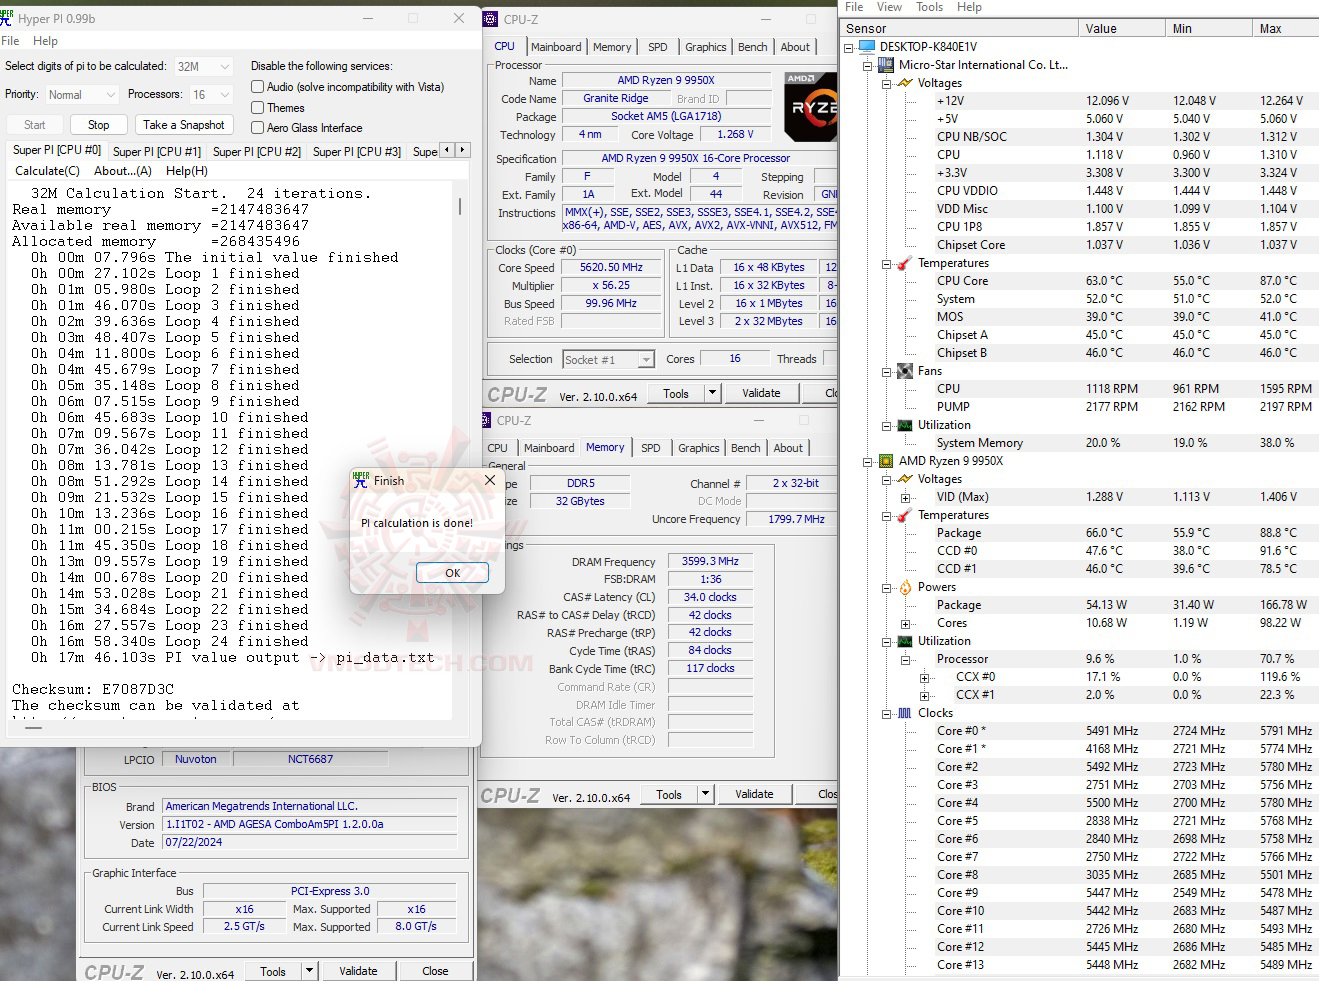Click the Core Speed value 5620.50 MHz
The width and height of the screenshot is (1319, 981).
tap(611, 268)
